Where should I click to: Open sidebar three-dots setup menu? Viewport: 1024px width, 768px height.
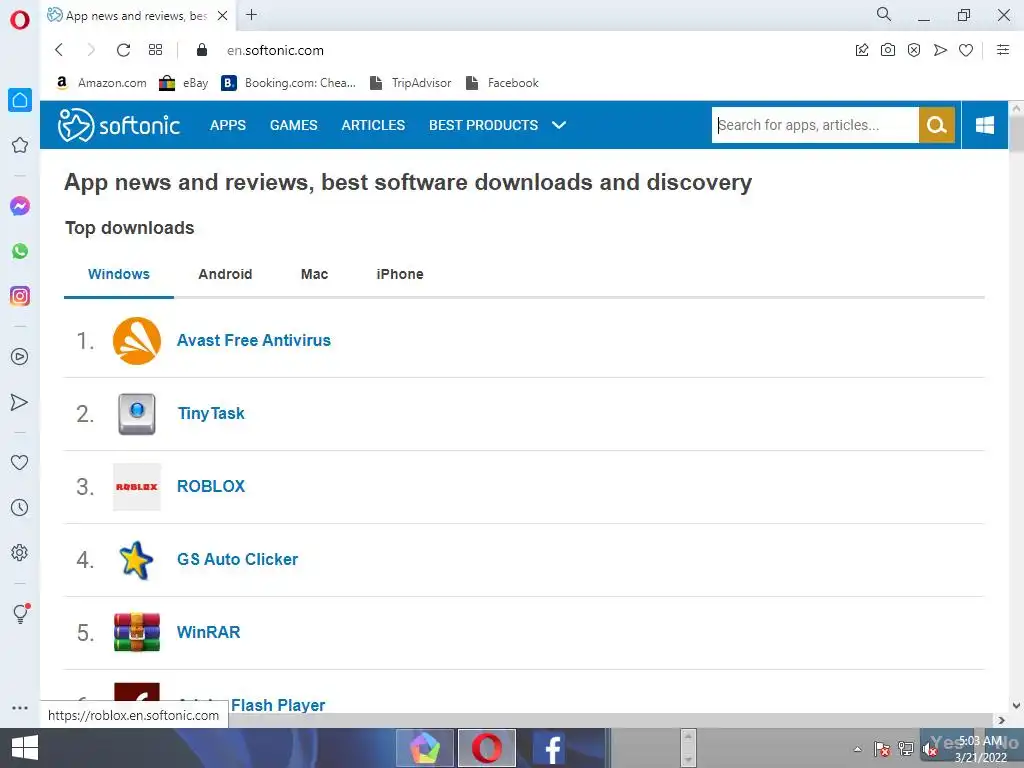click(20, 707)
